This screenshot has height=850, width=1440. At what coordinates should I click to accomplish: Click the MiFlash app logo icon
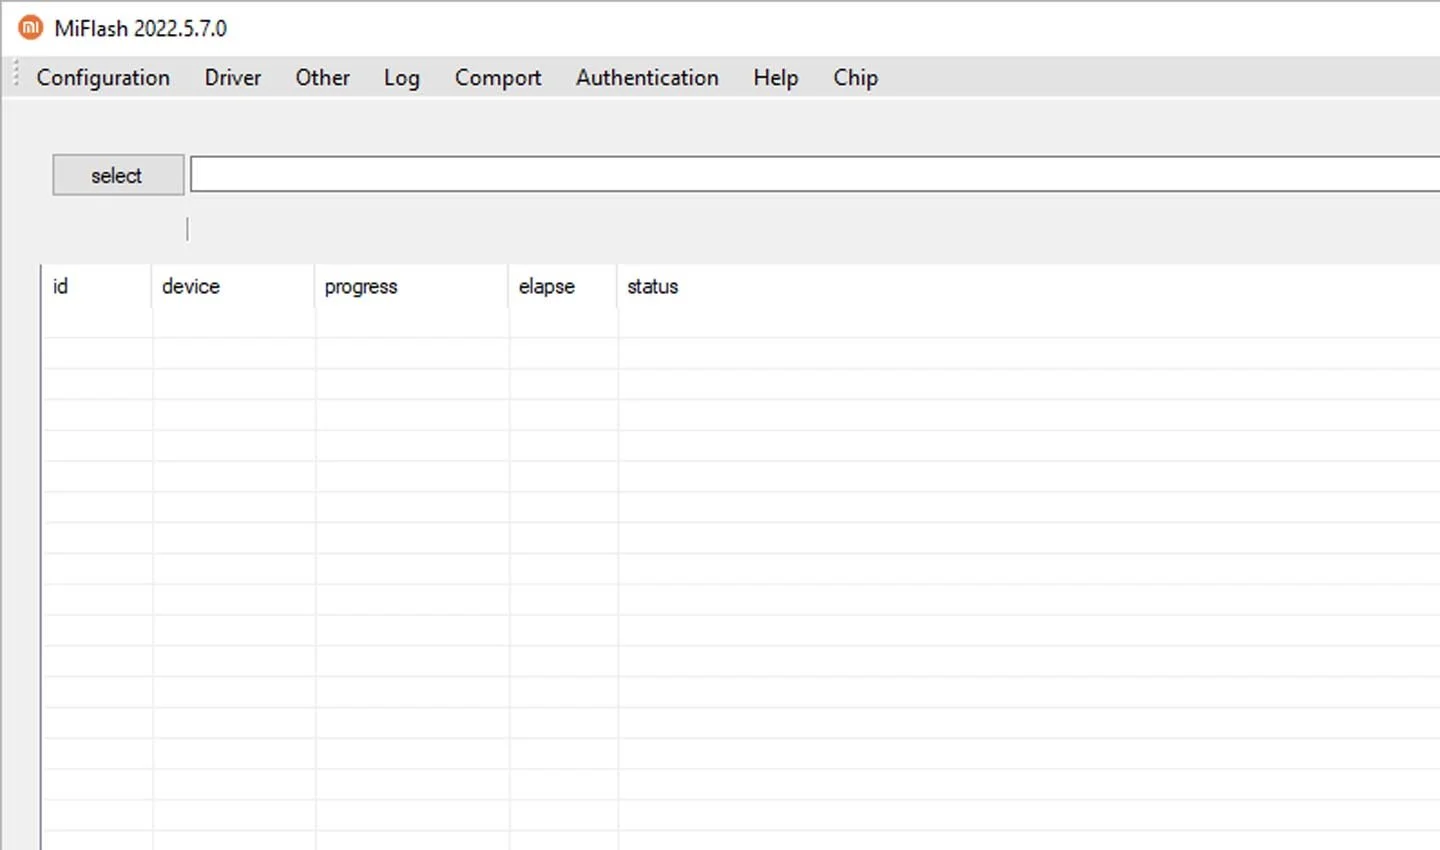pyautogui.click(x=31, y=27)
